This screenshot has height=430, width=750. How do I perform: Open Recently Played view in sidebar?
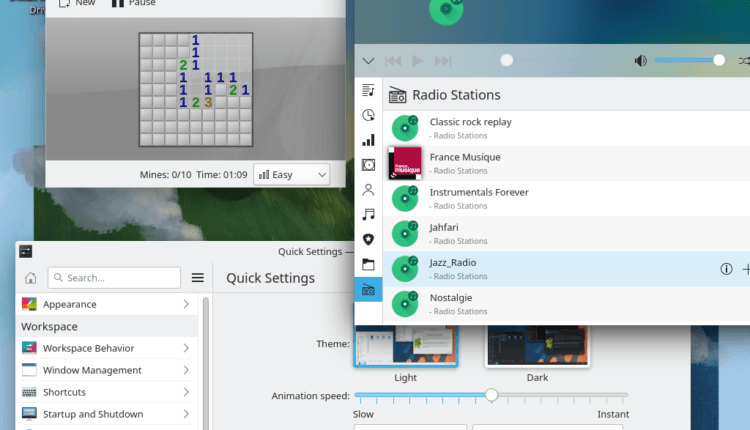[x=368, y=115]
